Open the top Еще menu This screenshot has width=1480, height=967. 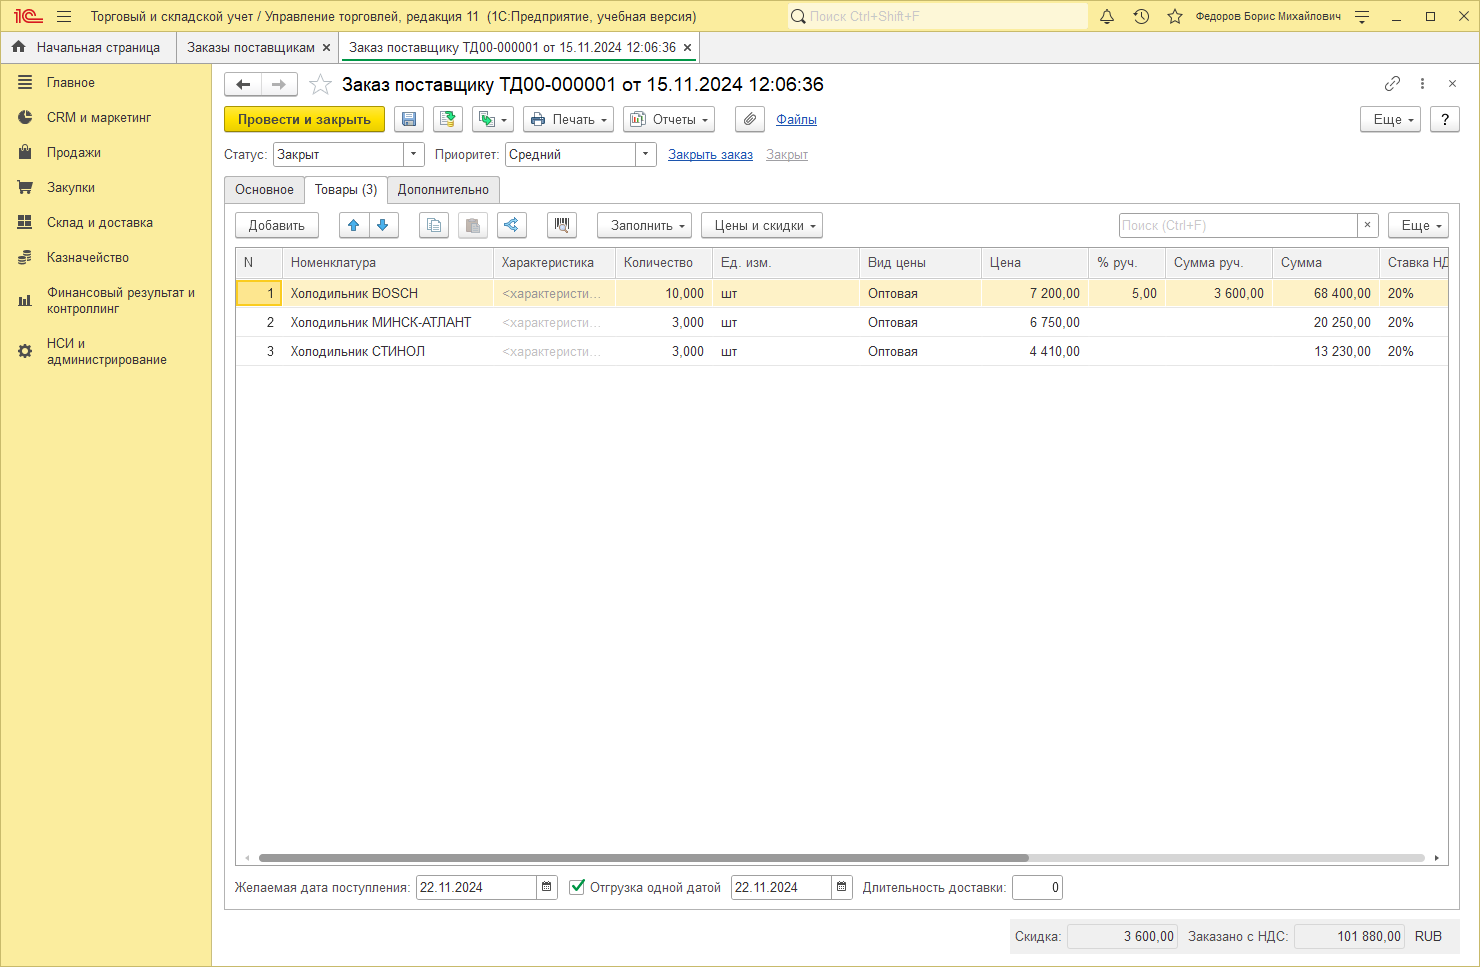(x=1390, y=119)
